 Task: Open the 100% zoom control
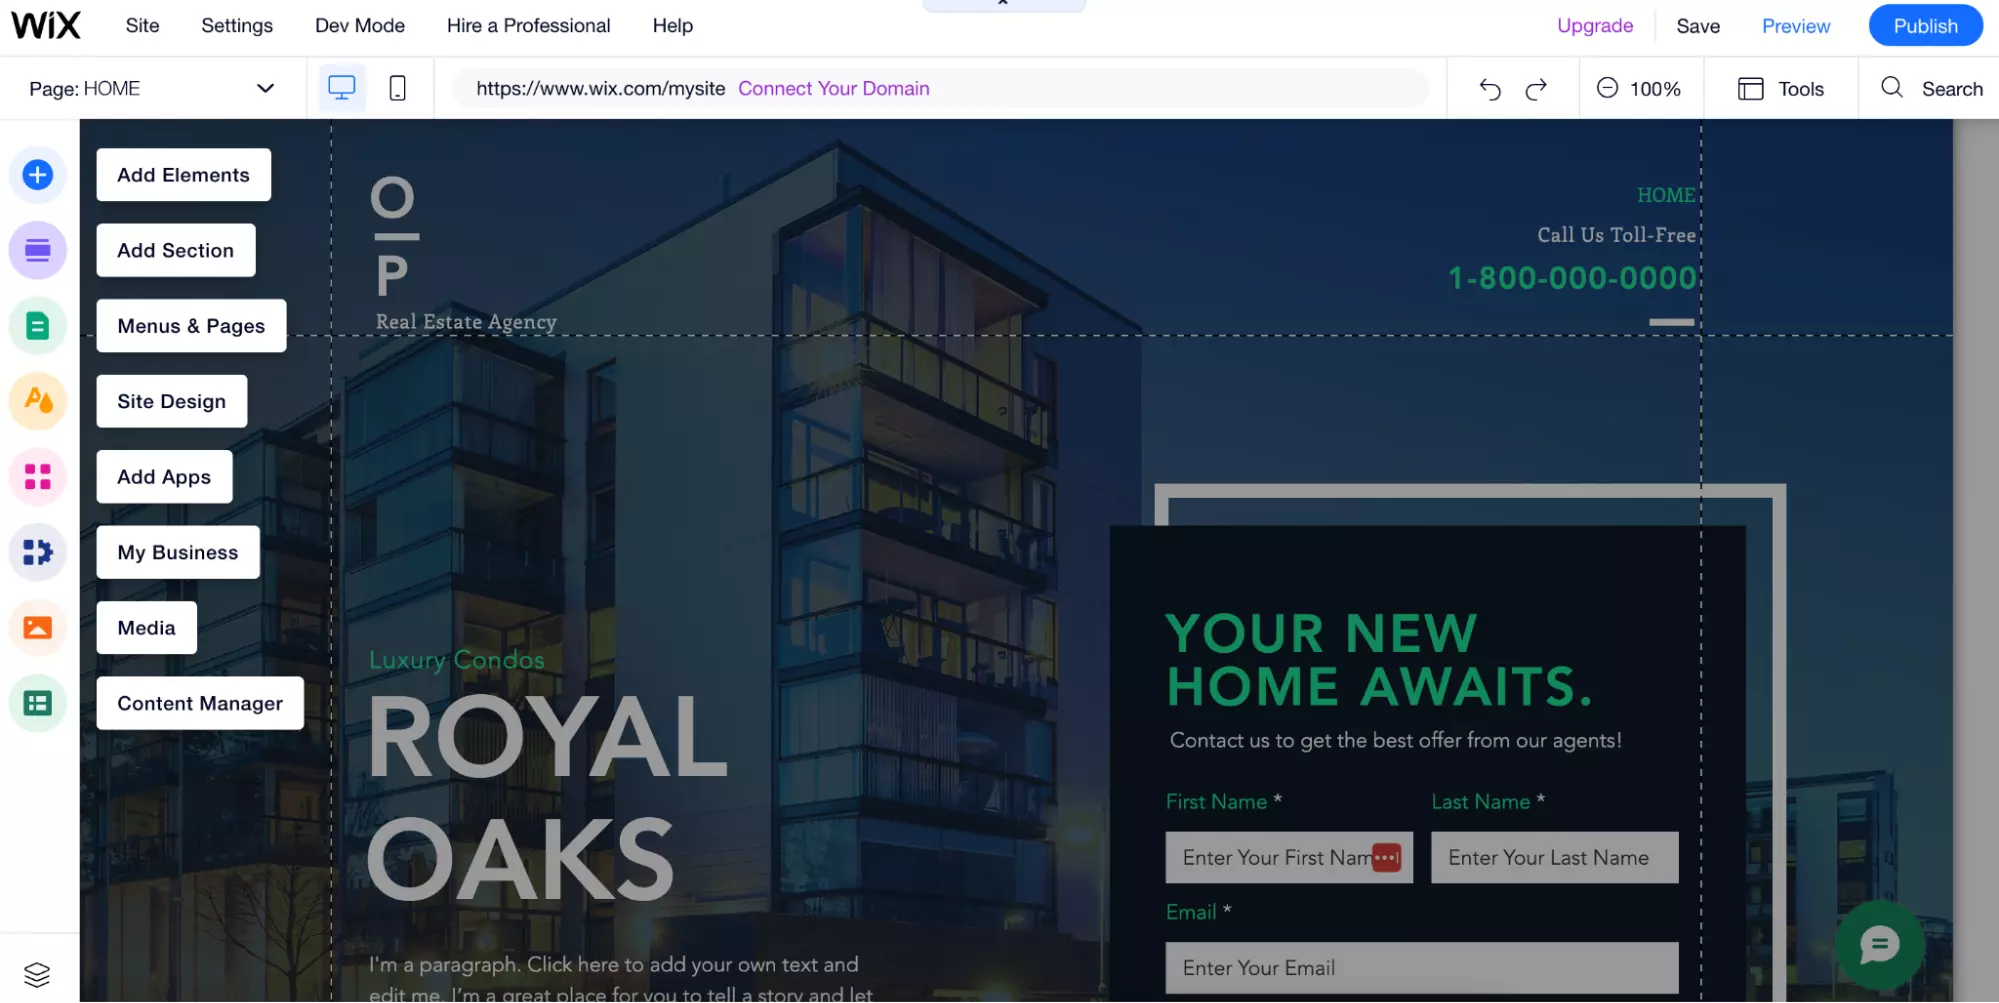pos(1639,88)
